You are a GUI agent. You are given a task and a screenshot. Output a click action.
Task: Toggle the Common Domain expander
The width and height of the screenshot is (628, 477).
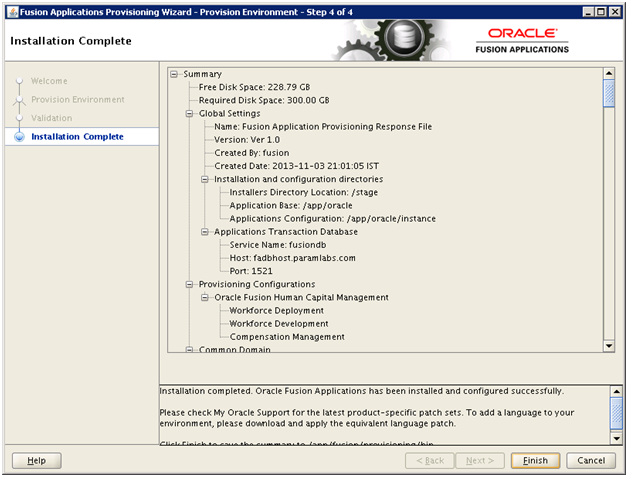click(189, 350)
